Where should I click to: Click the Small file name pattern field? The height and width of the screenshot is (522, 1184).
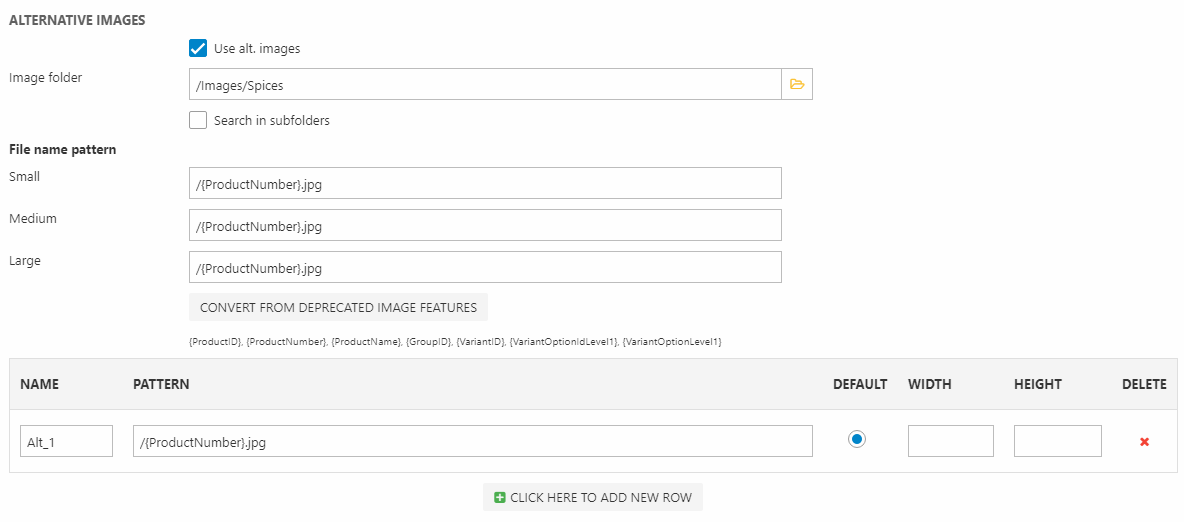coord(484,183)
